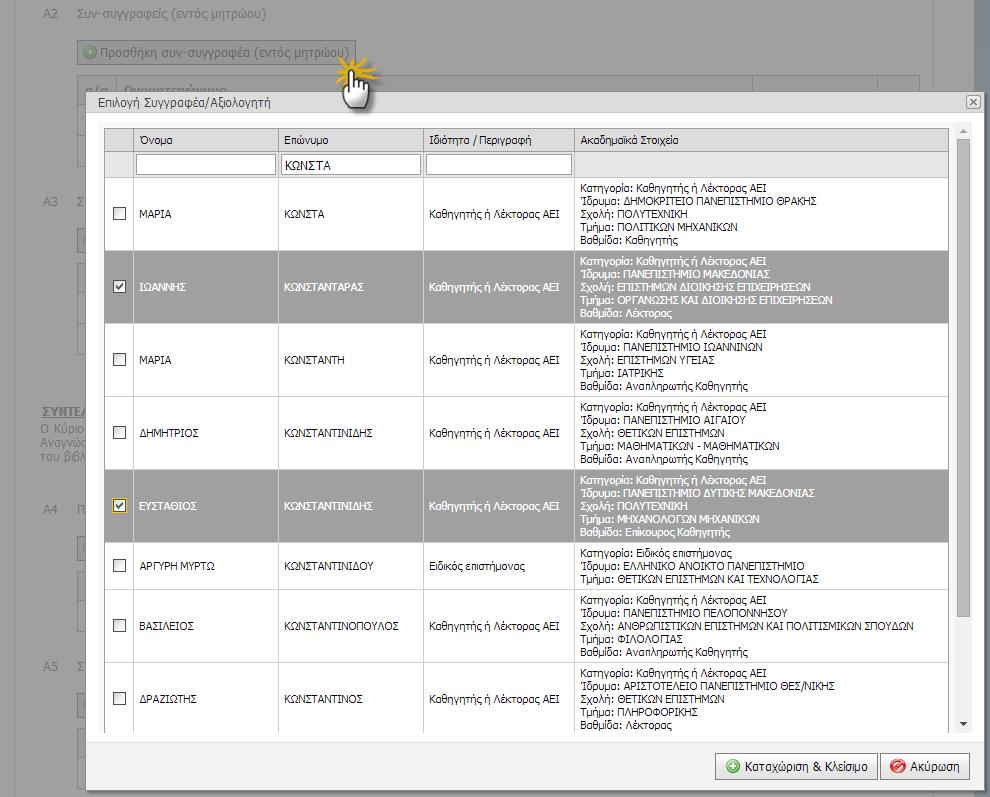Focus the Επώνυμο filter field containing ΚΩΝΣΤΑ
The width and height of the screenshot is (990, 797).
point(350,165)
